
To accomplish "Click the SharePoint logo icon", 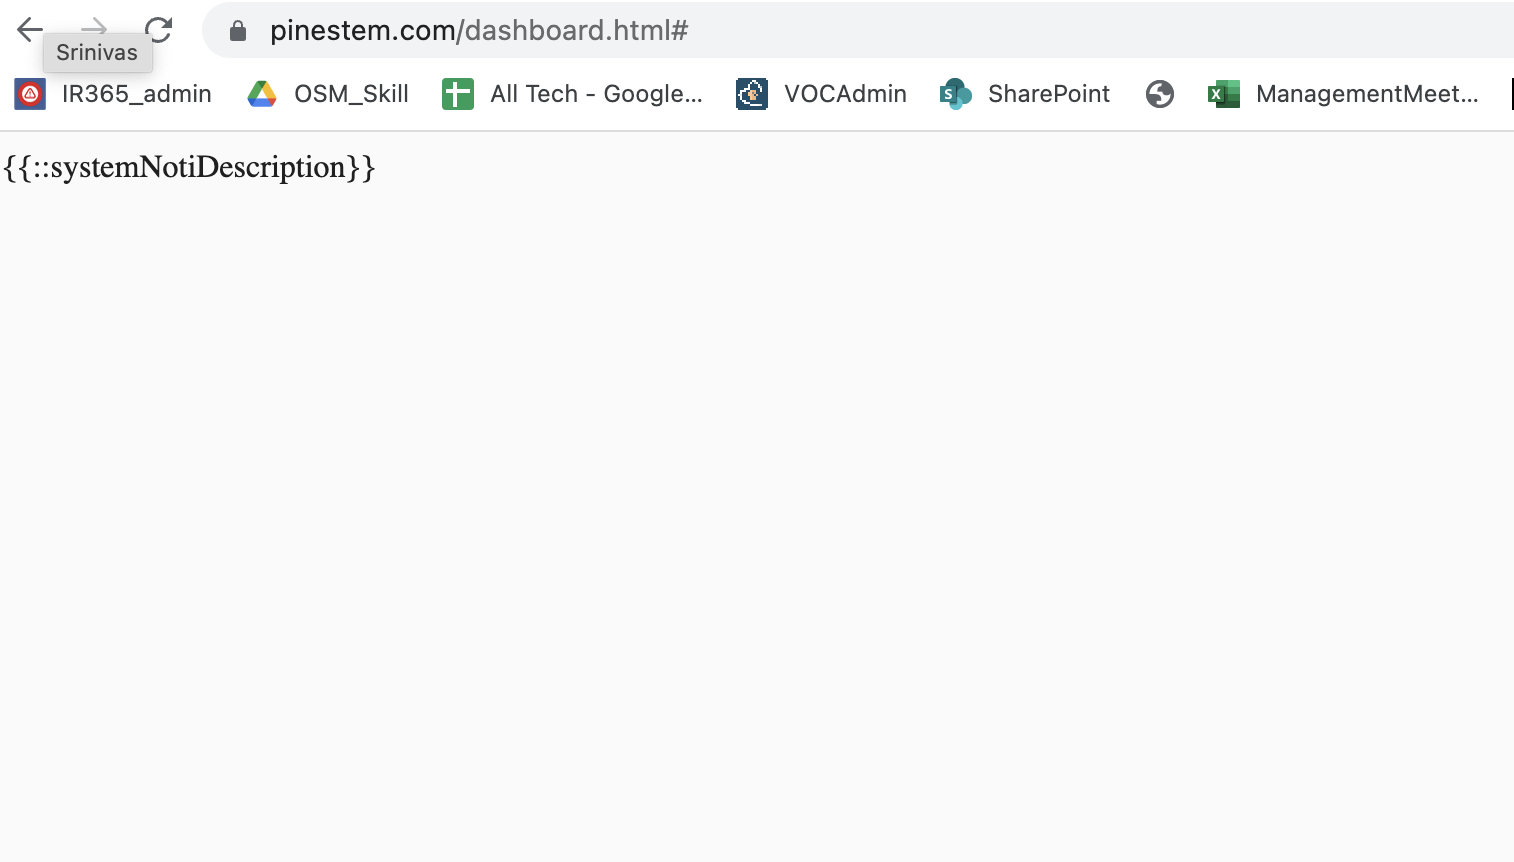I will point(956,94).
